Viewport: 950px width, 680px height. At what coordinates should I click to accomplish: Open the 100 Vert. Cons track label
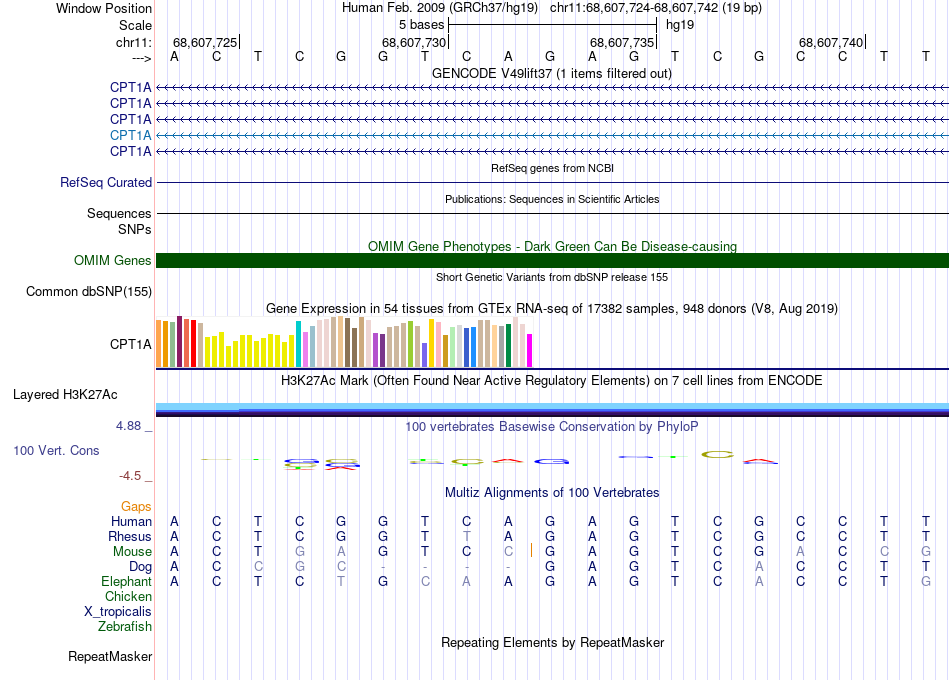56,451
